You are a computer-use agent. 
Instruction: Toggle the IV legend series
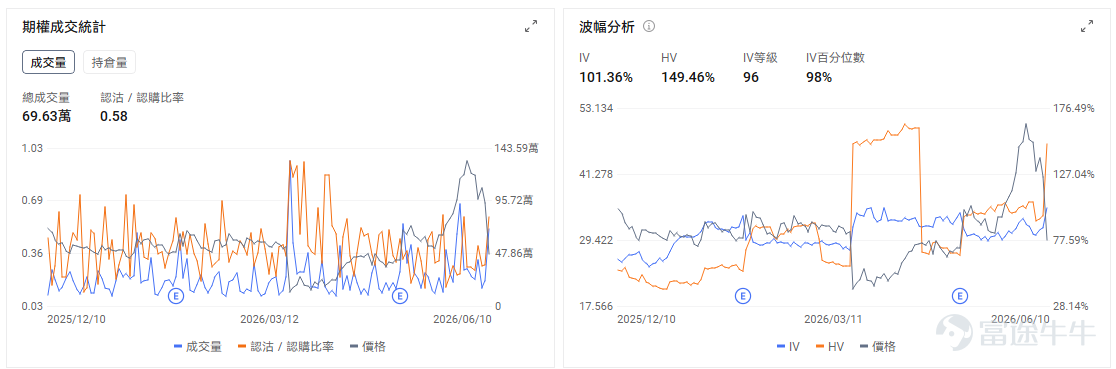tap(788, 347)
